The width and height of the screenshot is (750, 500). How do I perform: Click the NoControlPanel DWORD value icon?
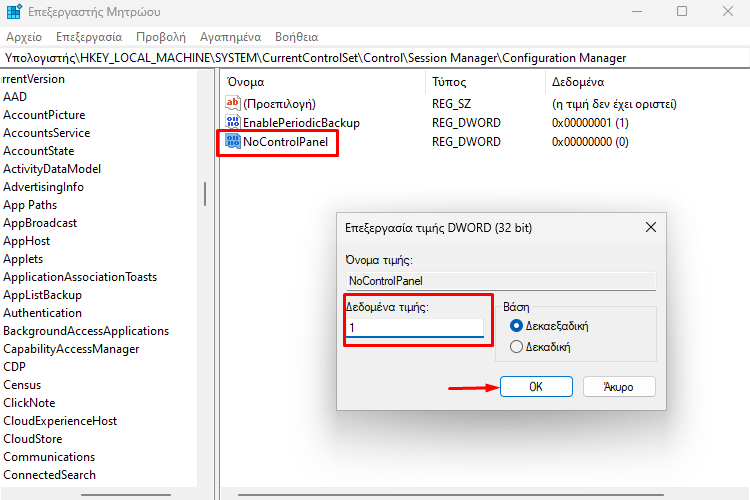click(232, 141)
